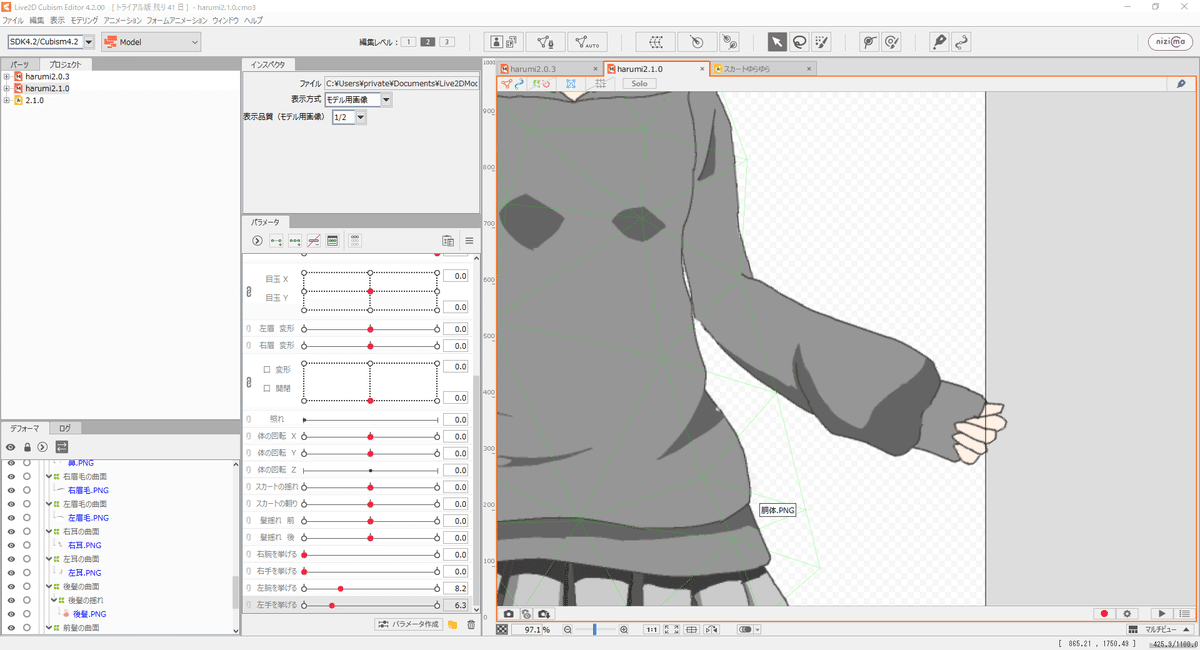Click the 左腕を挙げる parameter slider

coord(370,589)
